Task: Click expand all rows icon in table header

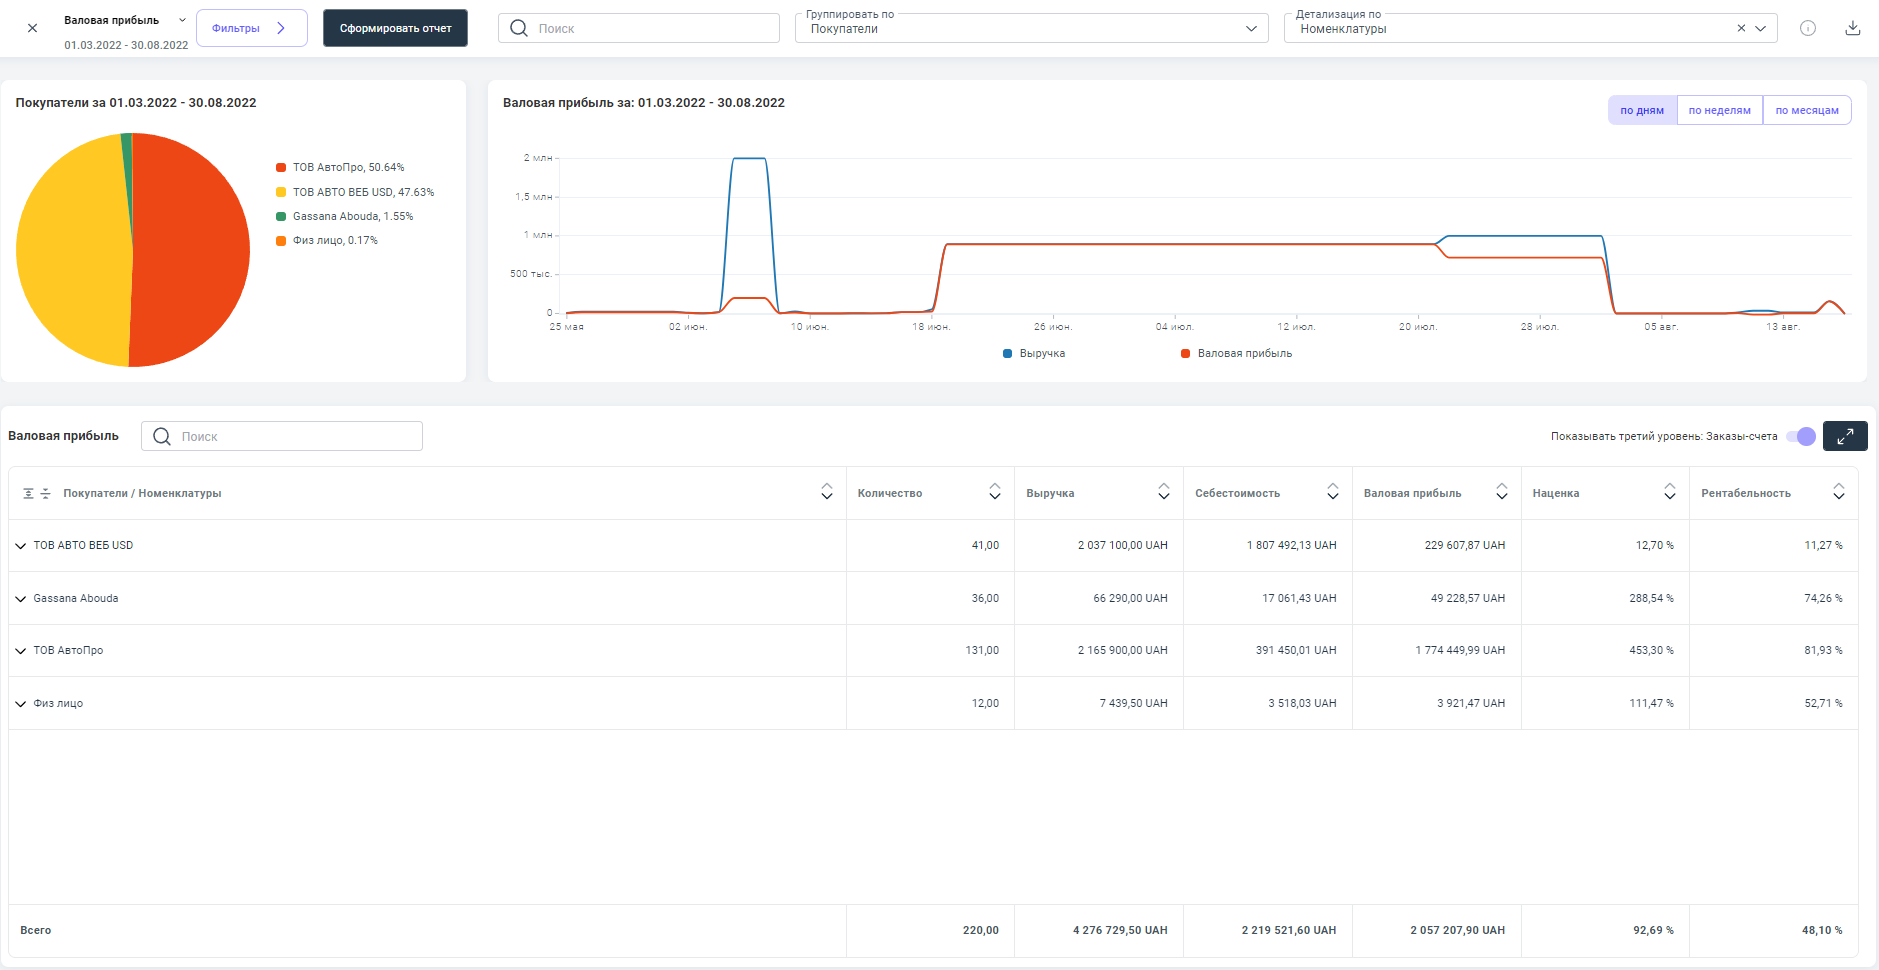Action: point(29,493)
